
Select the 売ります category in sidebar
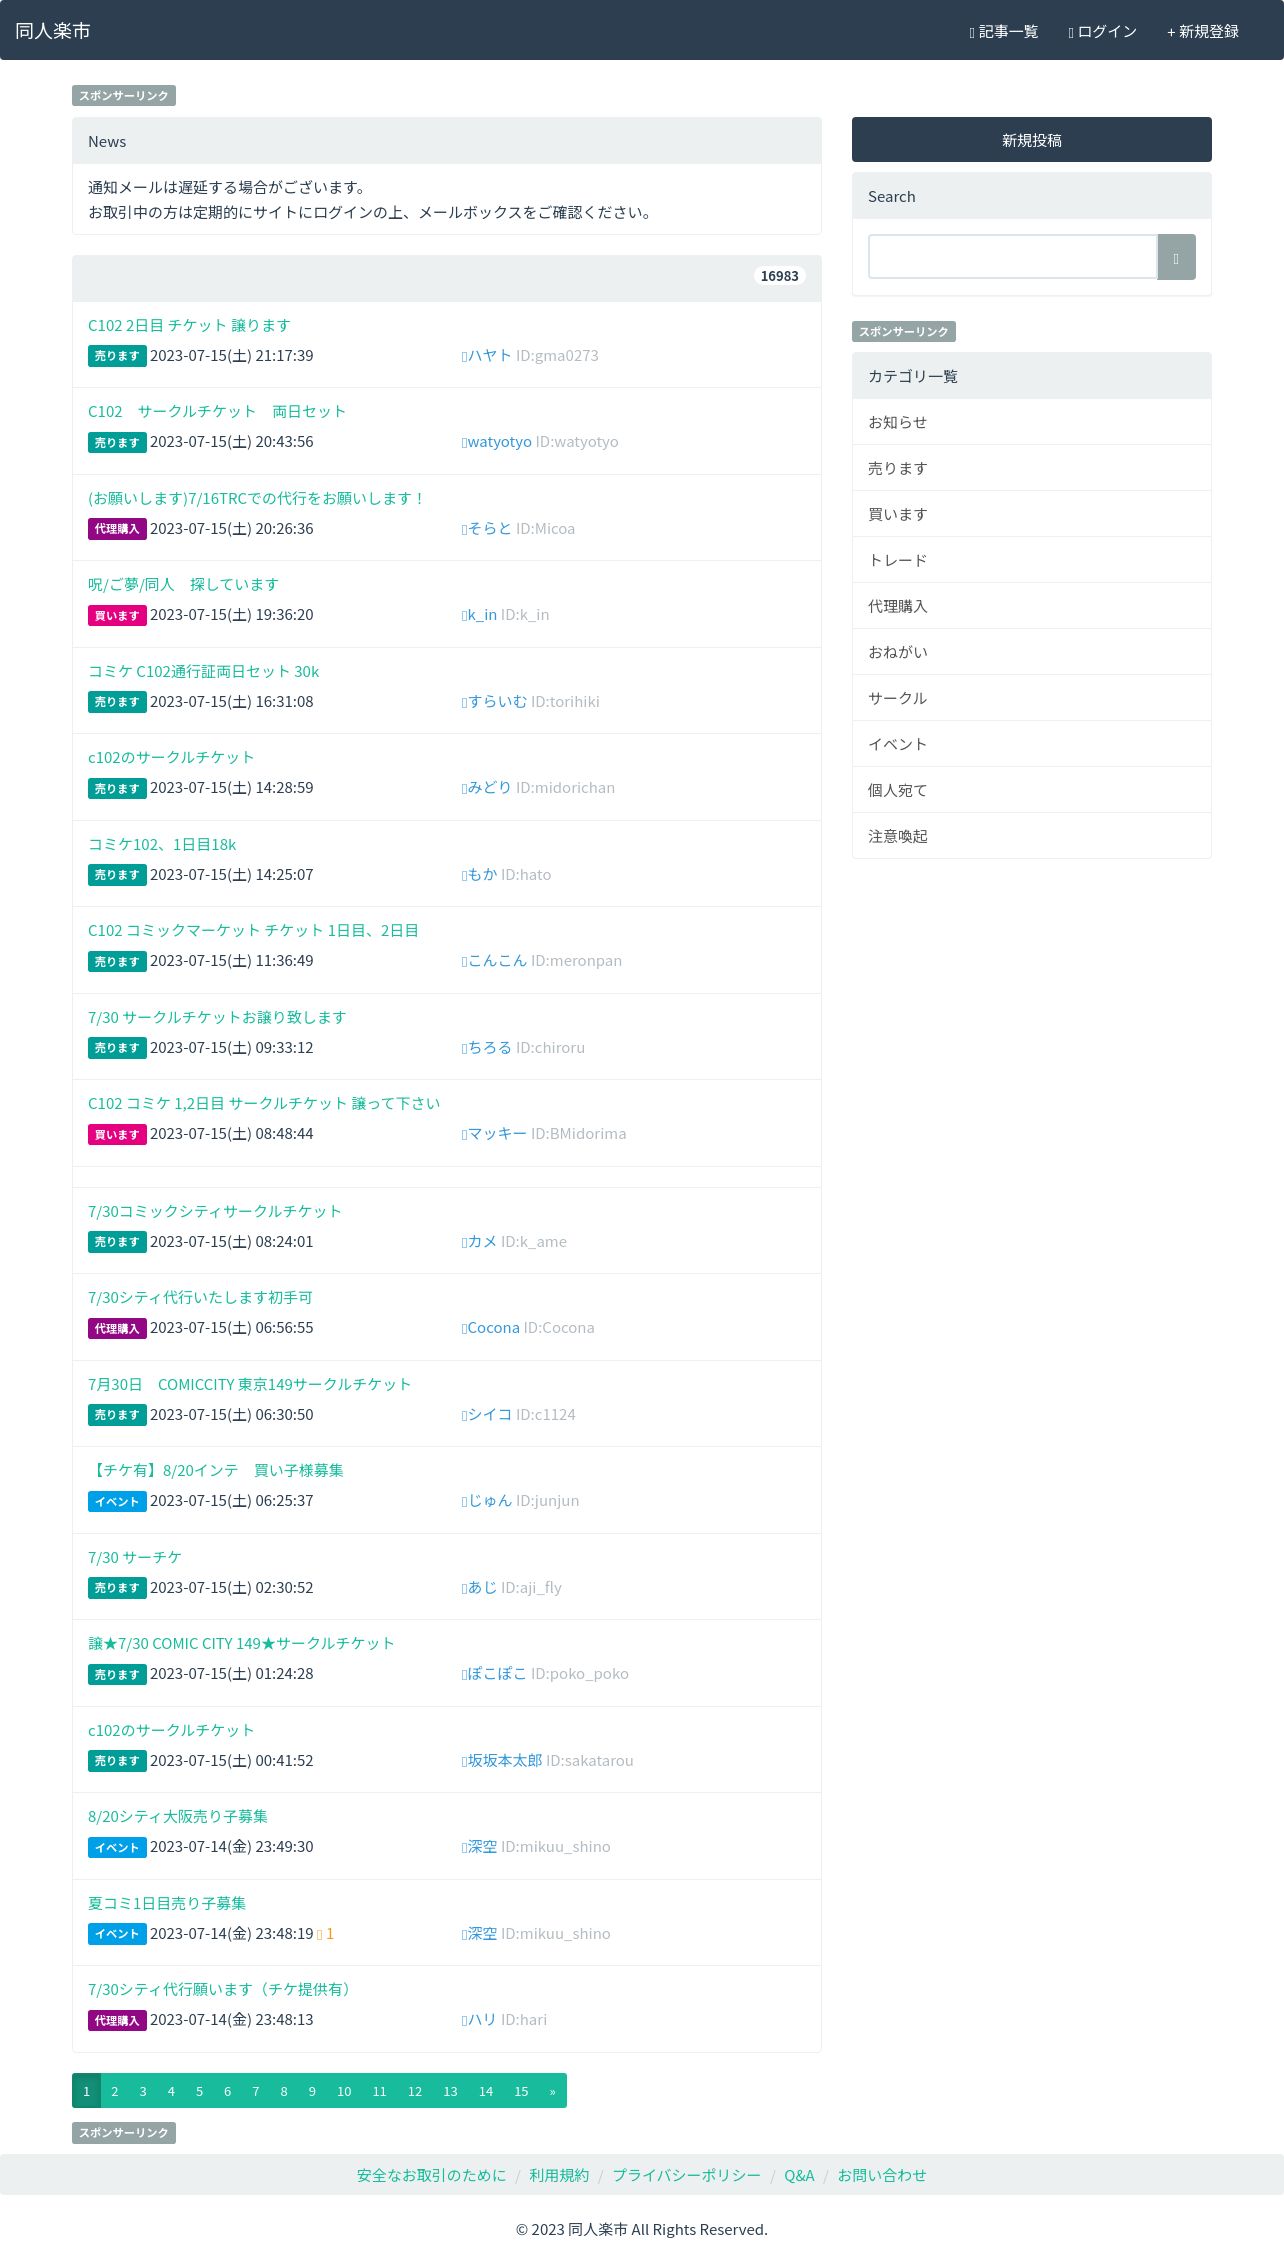pos(1032,468)
